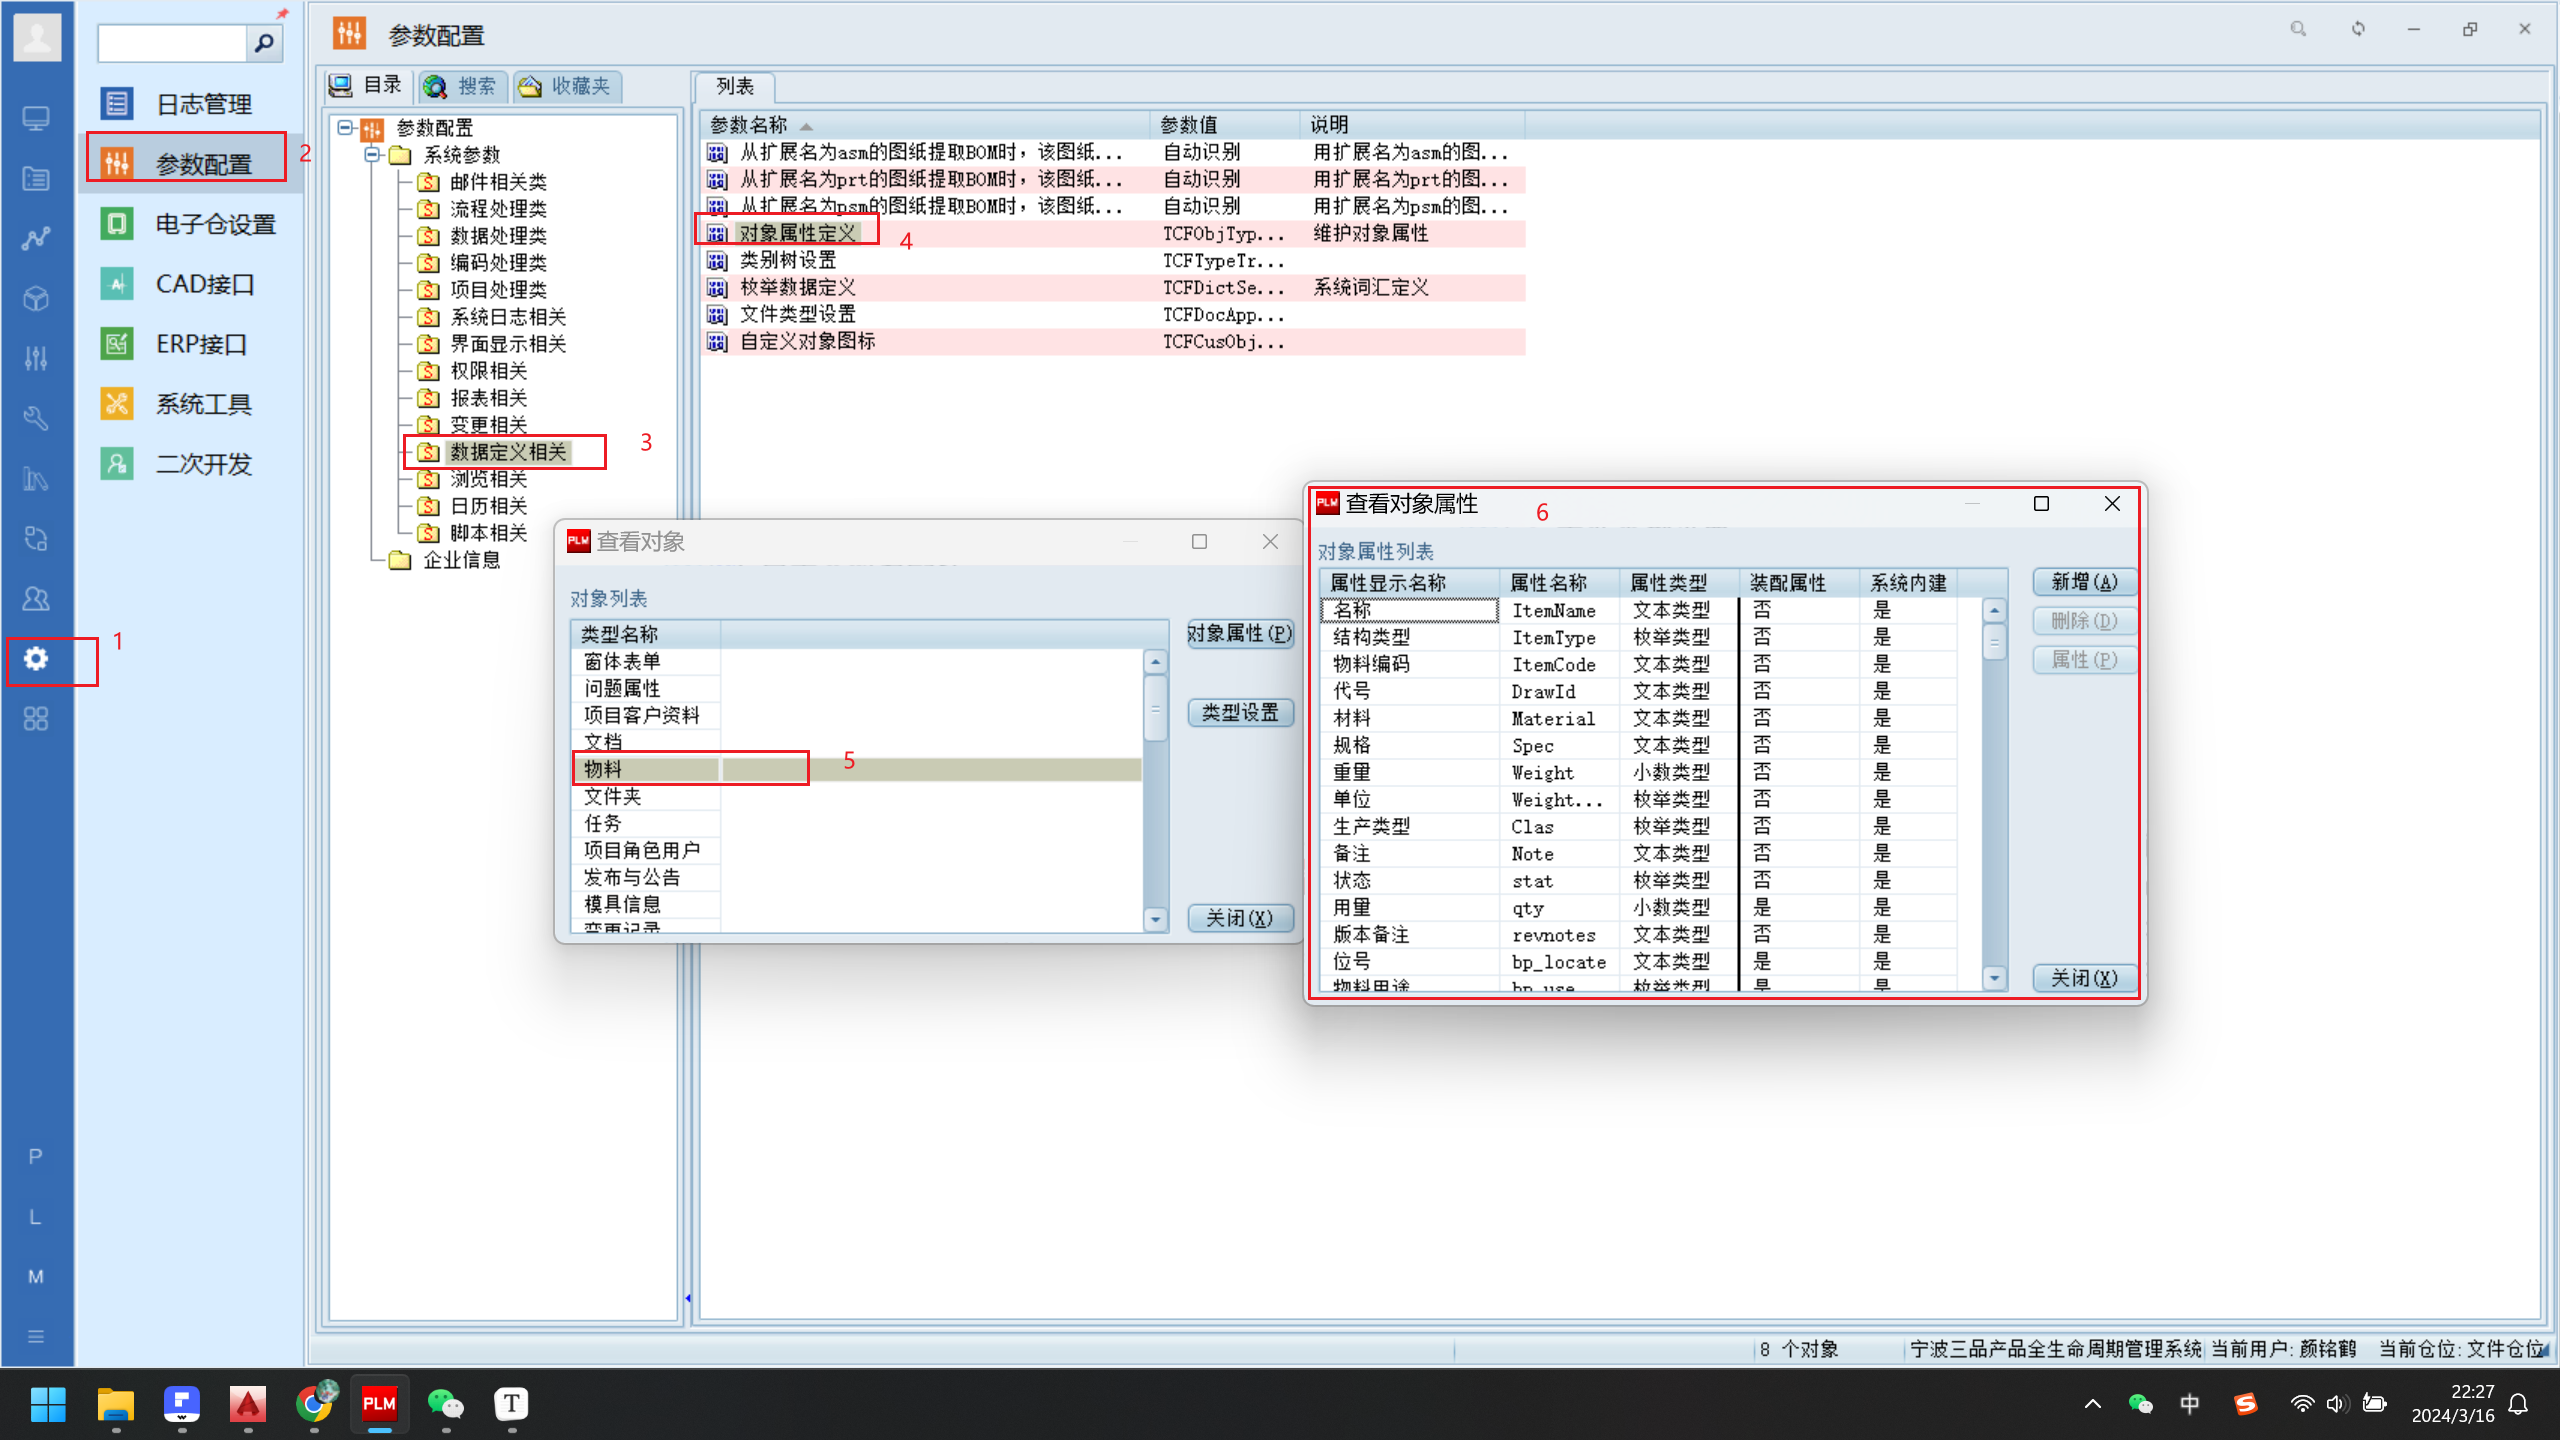The image size is (2560, 1440).
Task: Click the 对象属性(P) button
Action: pyautogui.click(x=1240, y=633)
